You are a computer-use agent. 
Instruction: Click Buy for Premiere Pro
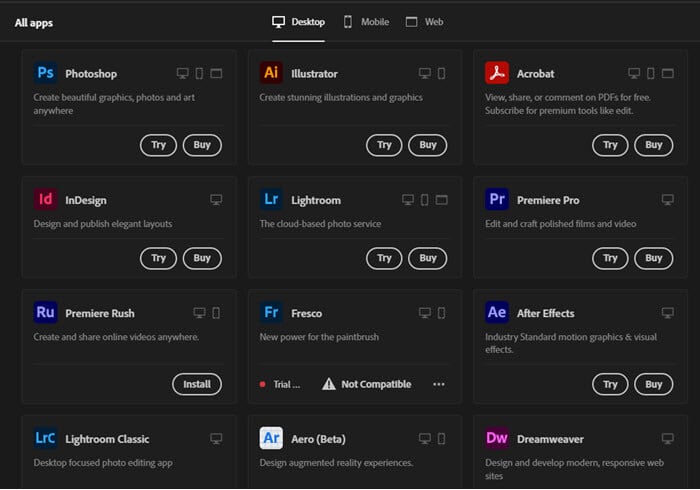(x=654, y=258)
